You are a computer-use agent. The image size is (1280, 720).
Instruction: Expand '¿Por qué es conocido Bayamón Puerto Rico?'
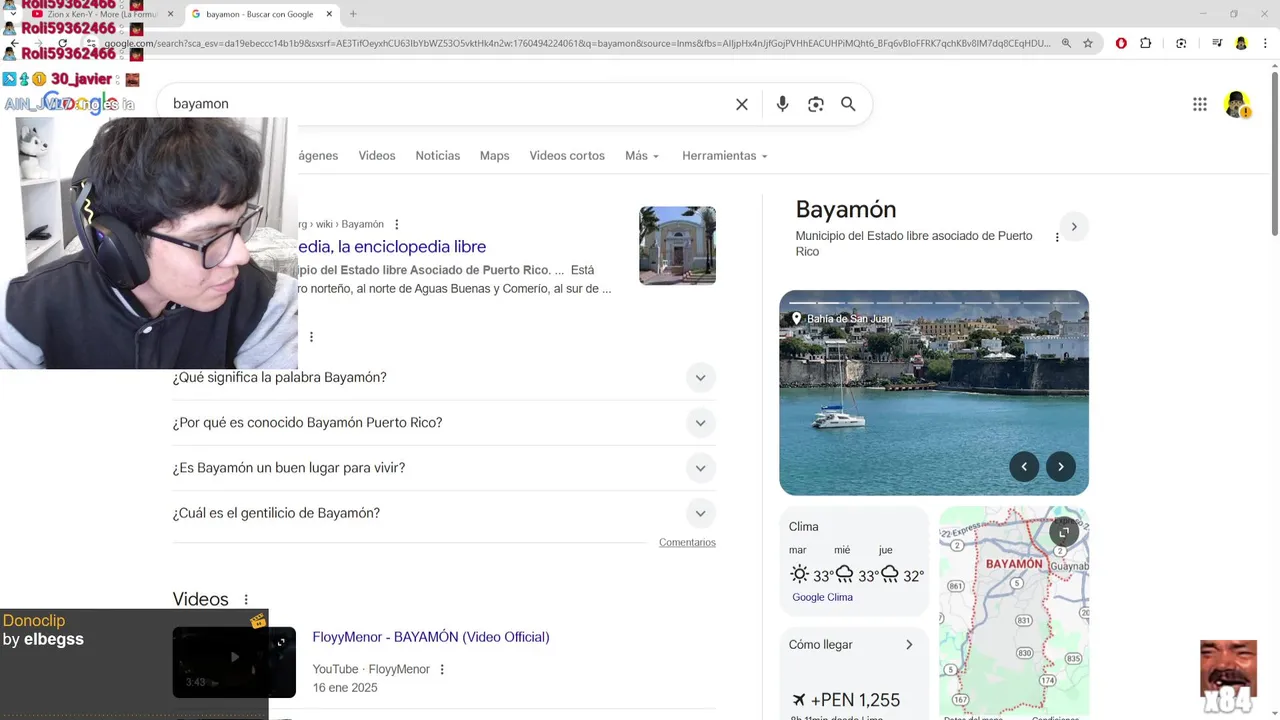pos(444,422)
